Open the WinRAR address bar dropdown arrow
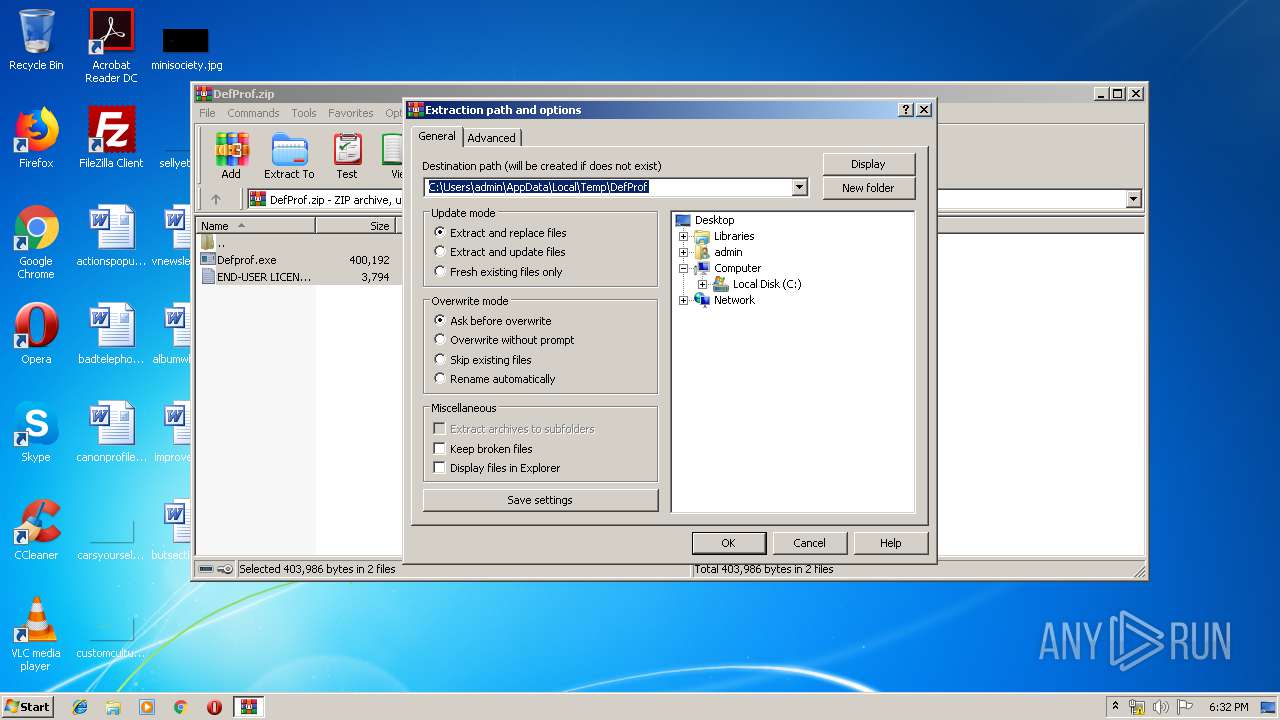Screen dimensions: 1280x720 tap(1133, 199)
